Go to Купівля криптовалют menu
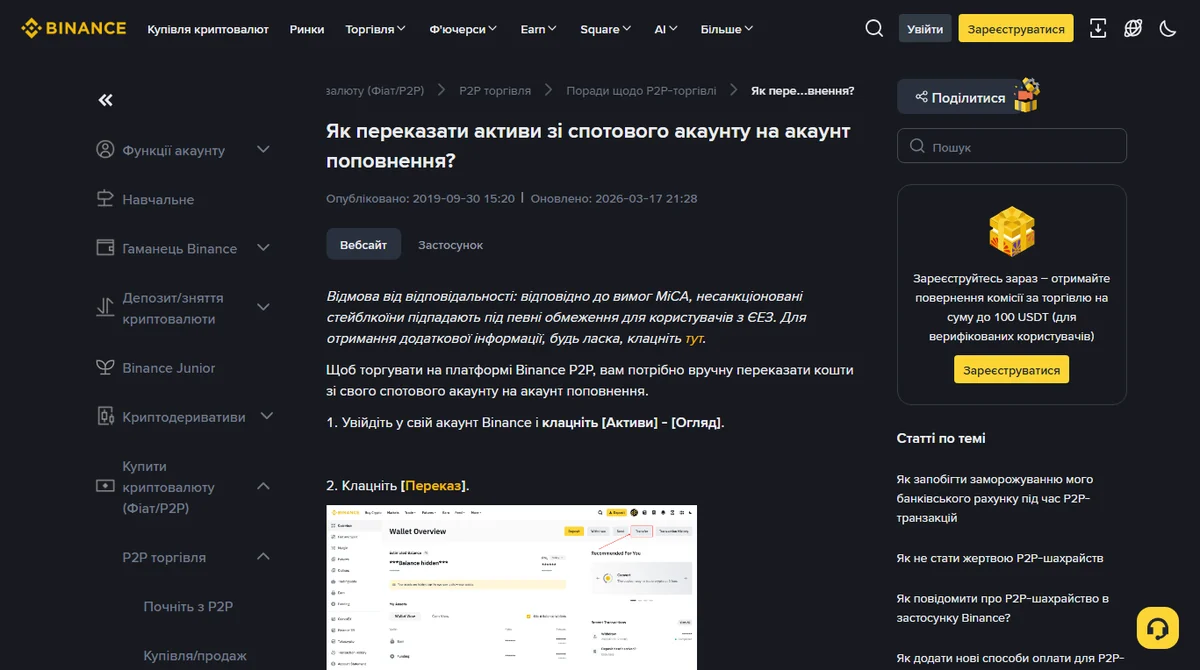 208,29
